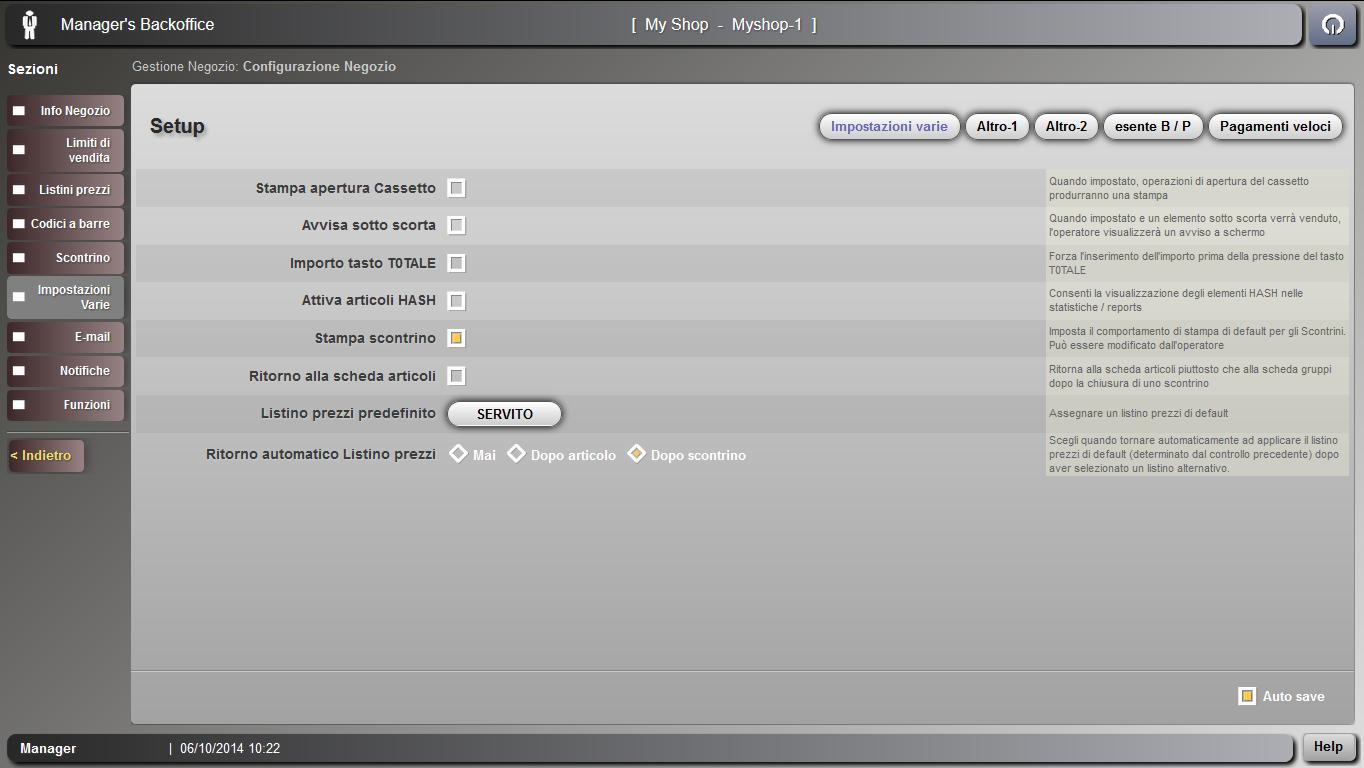Go back with the Indietro button
The height and width of the screenshot is (768, 1364).
coord(46,455)
